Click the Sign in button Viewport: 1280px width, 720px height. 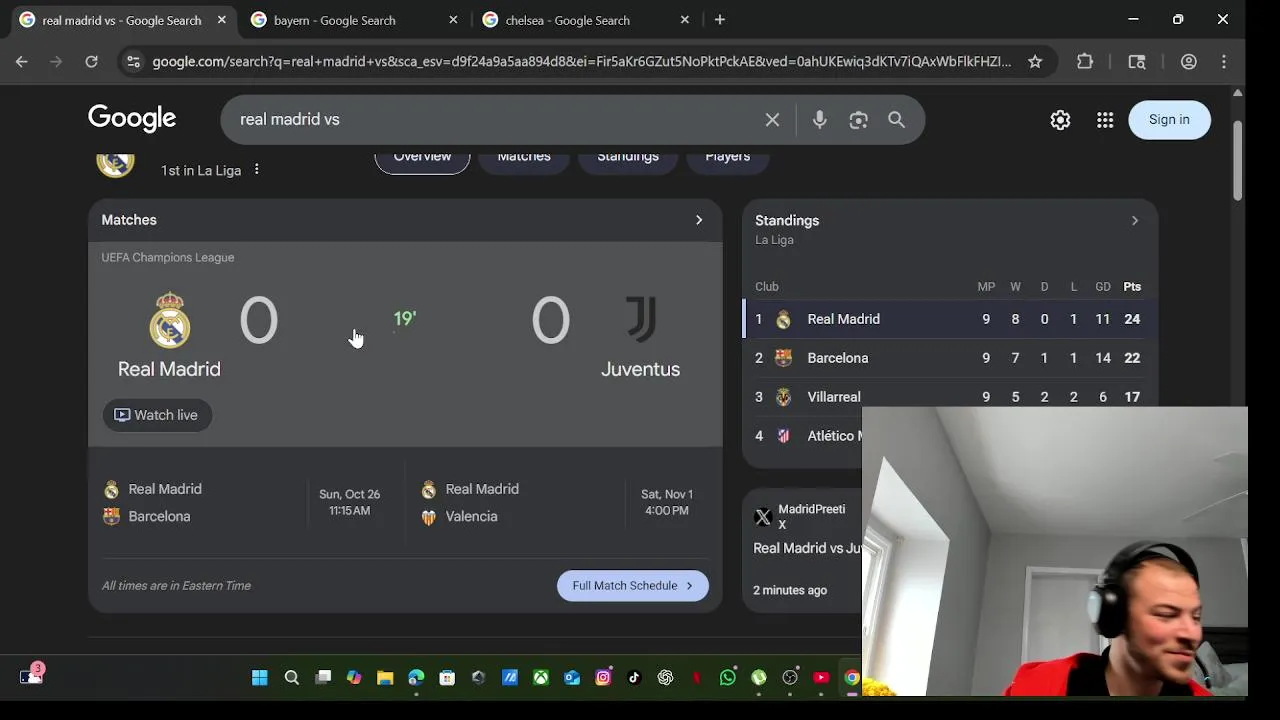tap(1169, 120)
